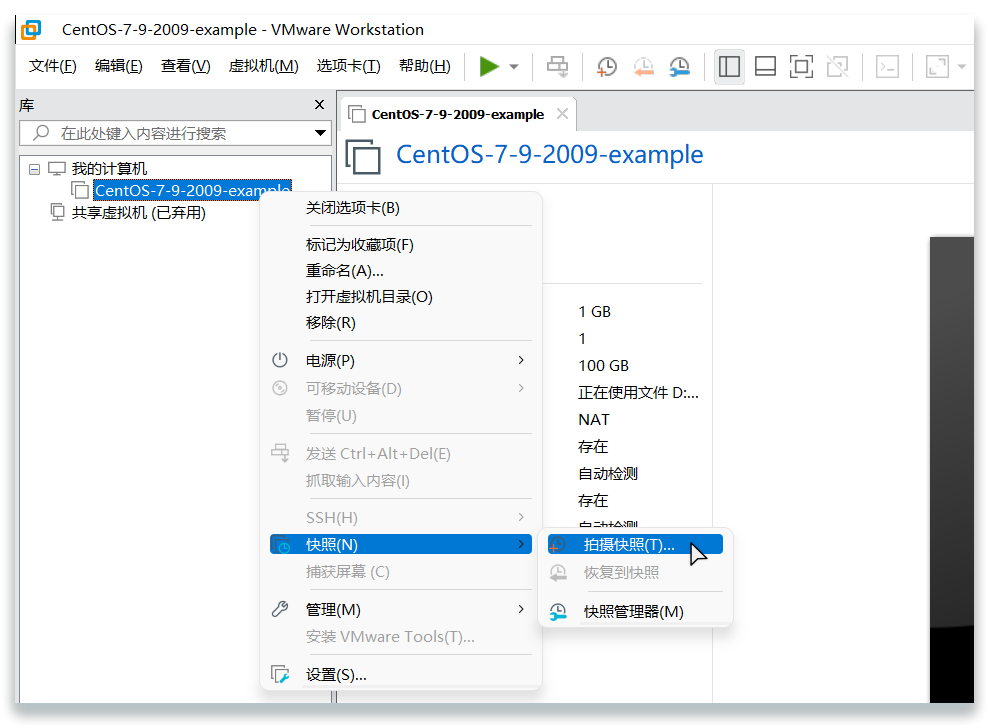Click the highlighted 快照(N) menu entry
This screenshot has height=728, width=989.
[x=401, y=544]
